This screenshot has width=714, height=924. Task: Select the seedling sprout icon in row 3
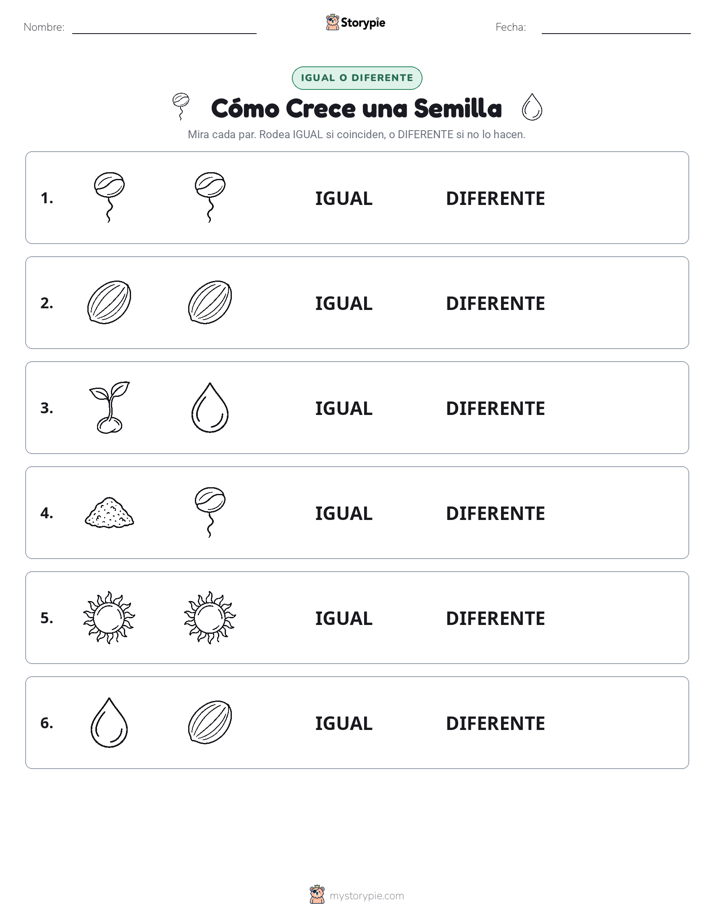coord(110,407)
